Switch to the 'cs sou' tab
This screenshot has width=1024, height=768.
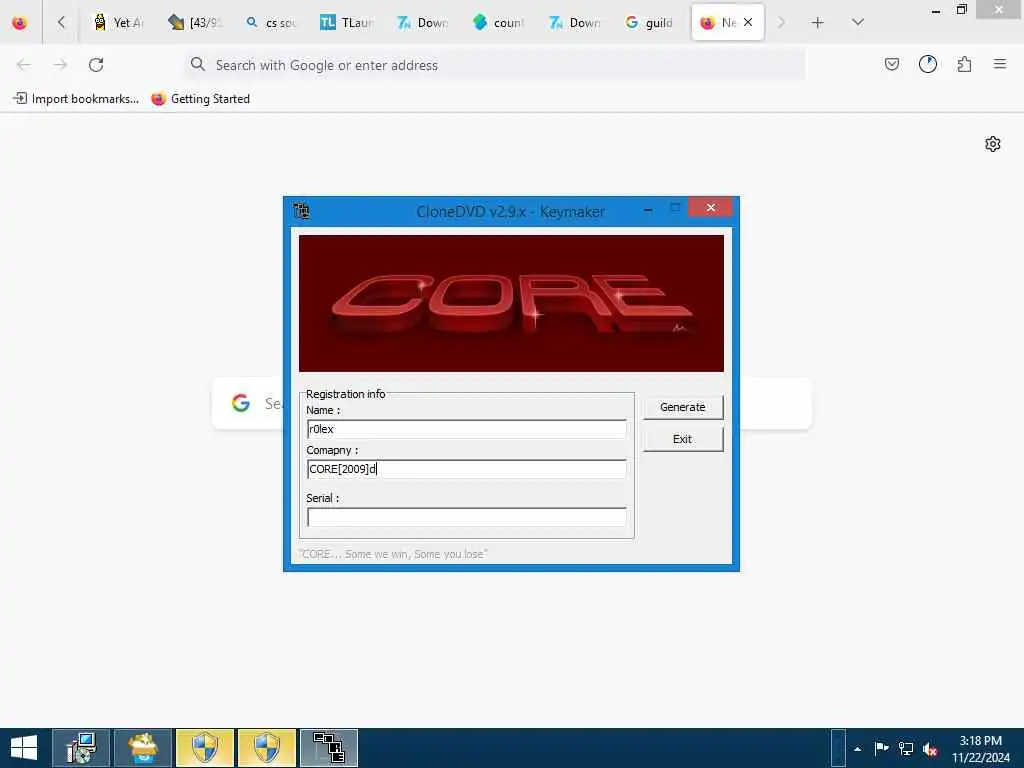270,23
